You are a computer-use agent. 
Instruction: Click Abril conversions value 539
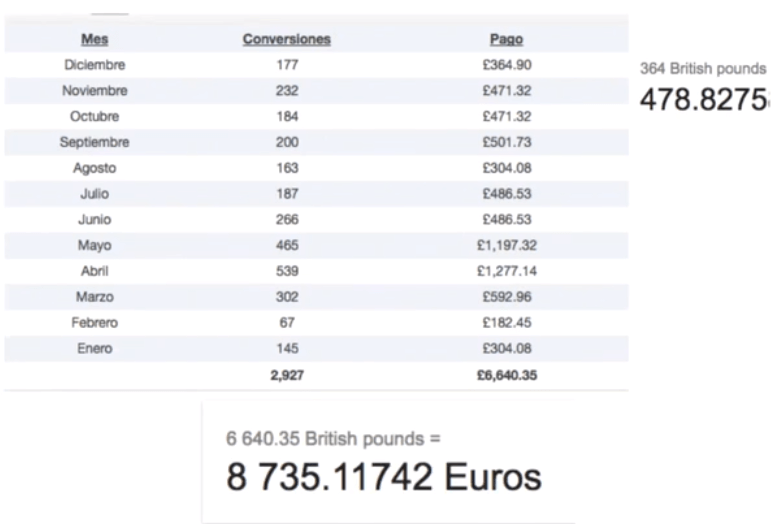click(x=287, y=271)
